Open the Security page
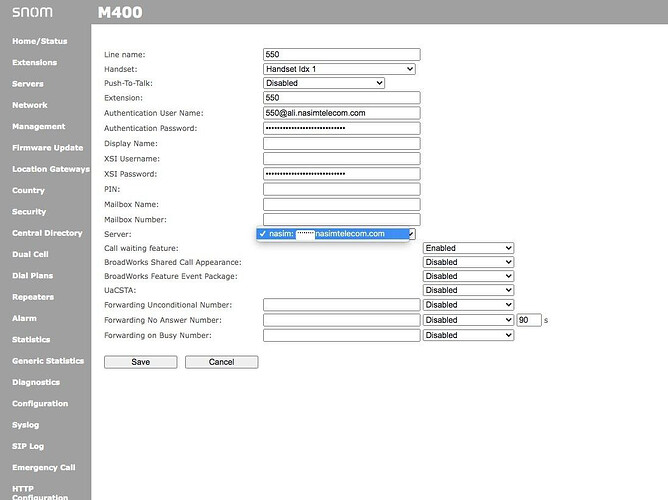The width and height of the screenshot is (668, 500). coord(29,212)
